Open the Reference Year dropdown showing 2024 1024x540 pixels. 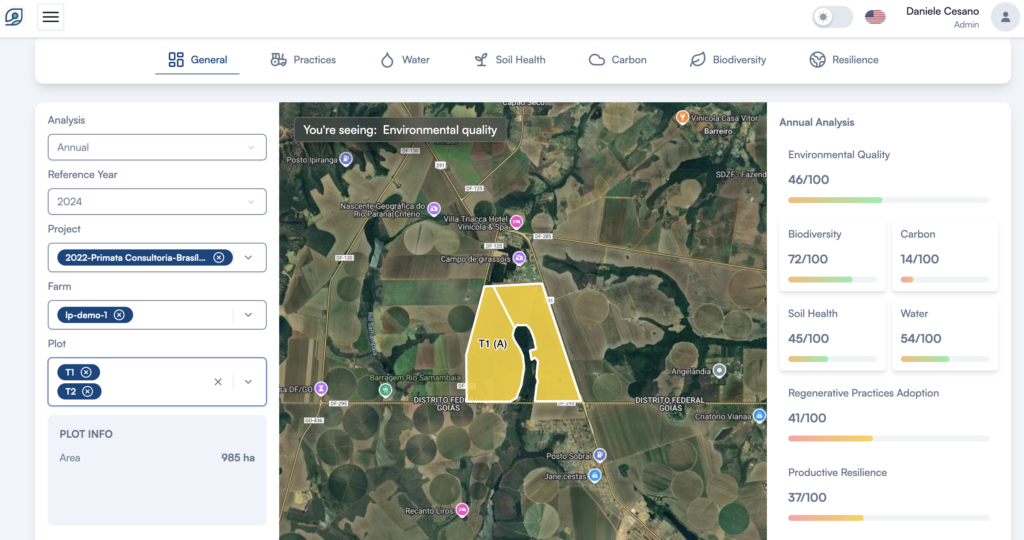157,202
